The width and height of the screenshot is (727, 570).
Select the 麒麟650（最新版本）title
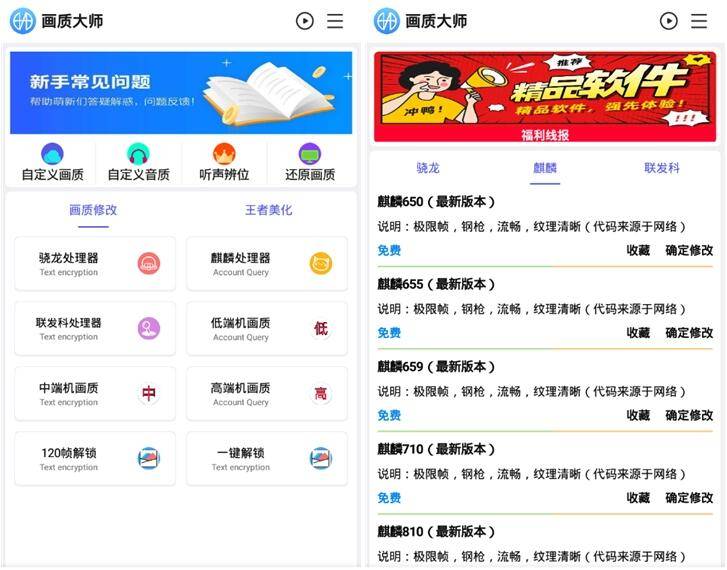[x=436, y=202]
